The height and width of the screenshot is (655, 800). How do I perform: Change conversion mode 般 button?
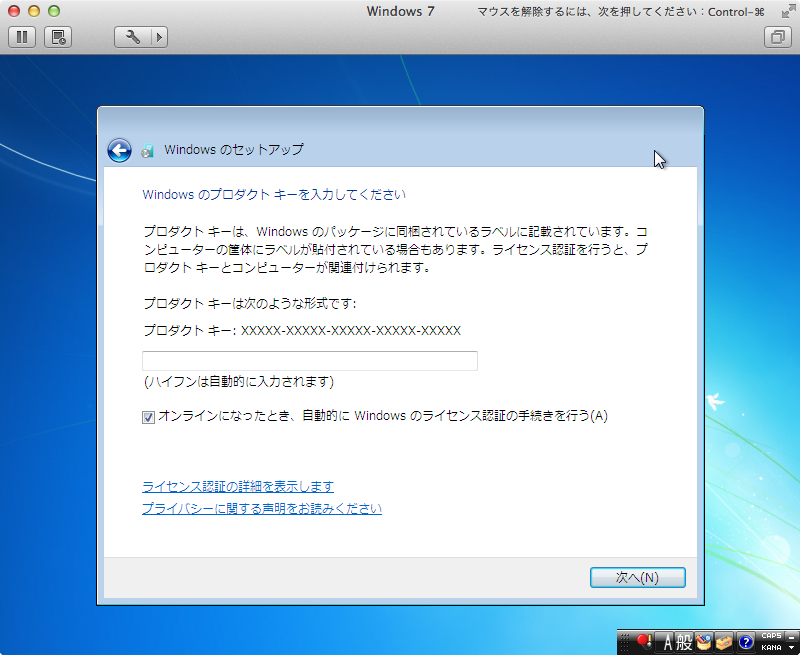tap(684, 642)
